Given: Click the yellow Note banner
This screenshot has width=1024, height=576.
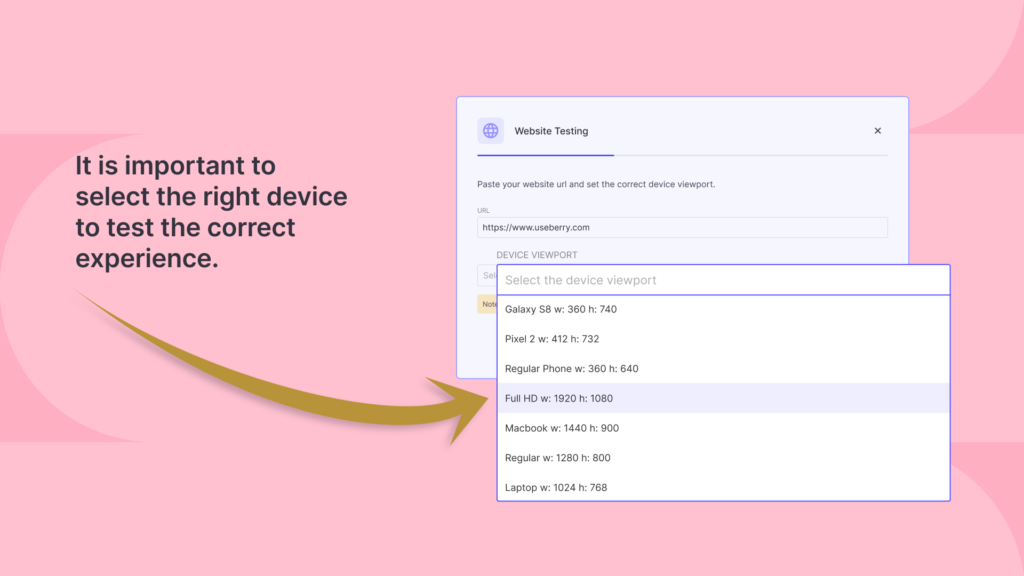Looking at the screenshot, I should coord(486,304).
